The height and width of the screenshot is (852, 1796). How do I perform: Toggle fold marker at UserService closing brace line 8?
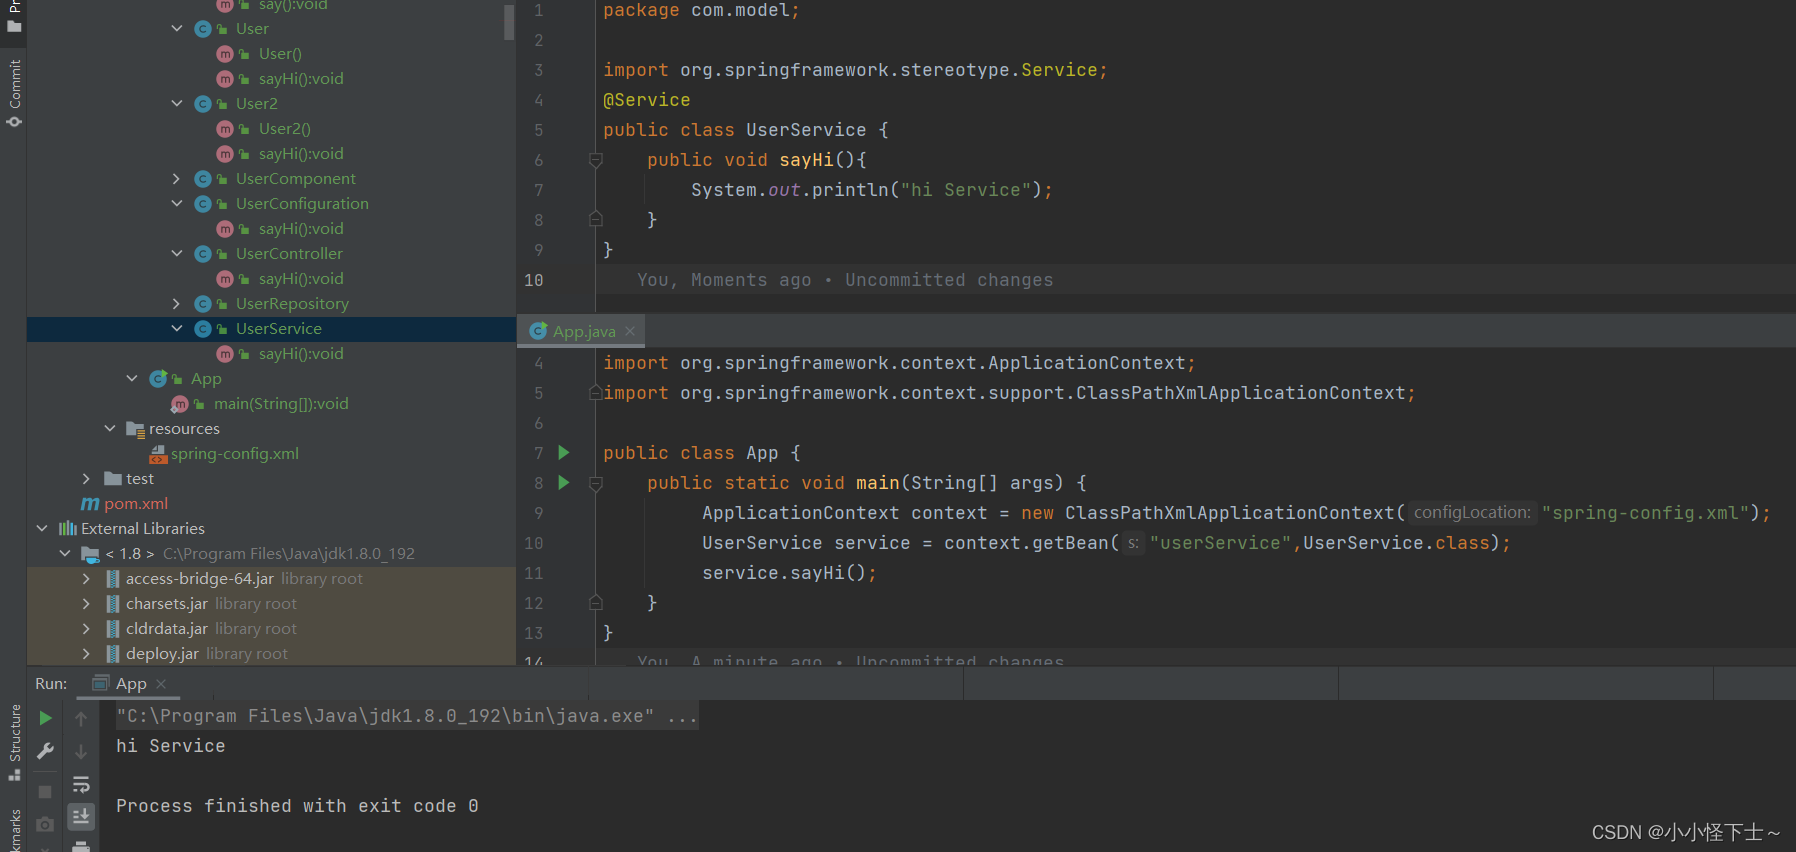point(596,220)
